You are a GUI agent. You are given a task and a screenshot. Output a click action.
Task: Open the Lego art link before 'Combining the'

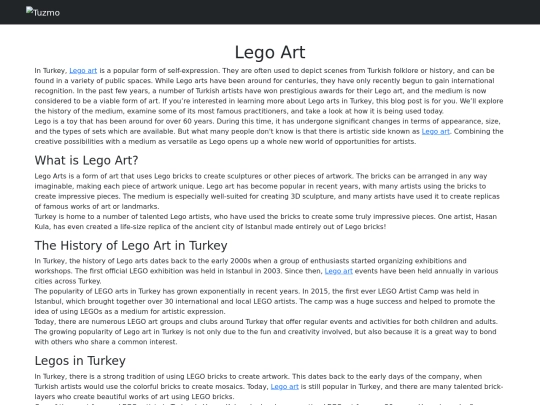436,132
